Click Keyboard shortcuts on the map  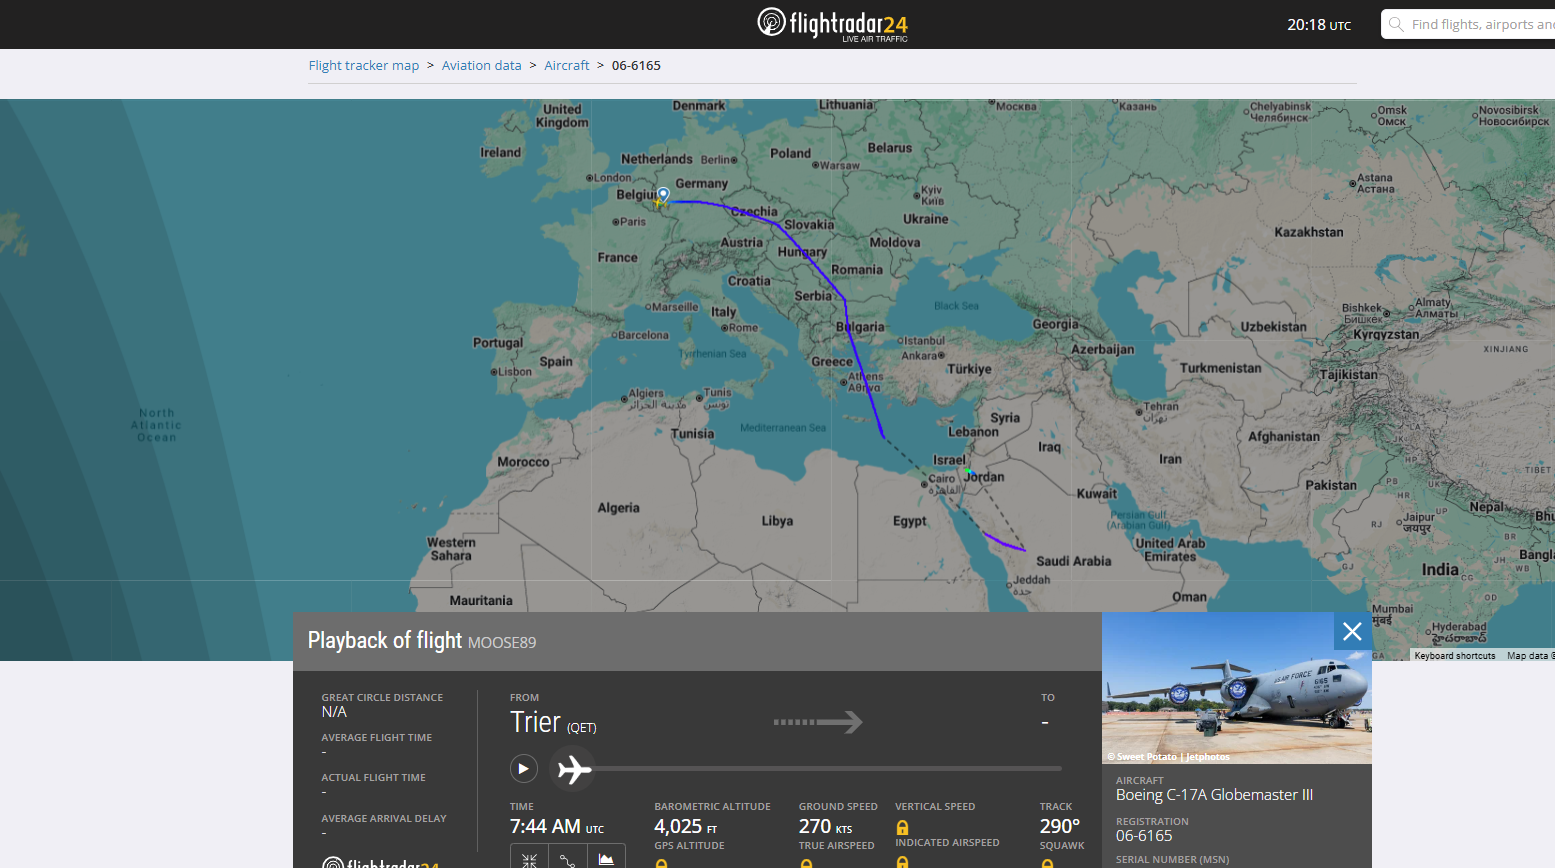coord(1454,656)
